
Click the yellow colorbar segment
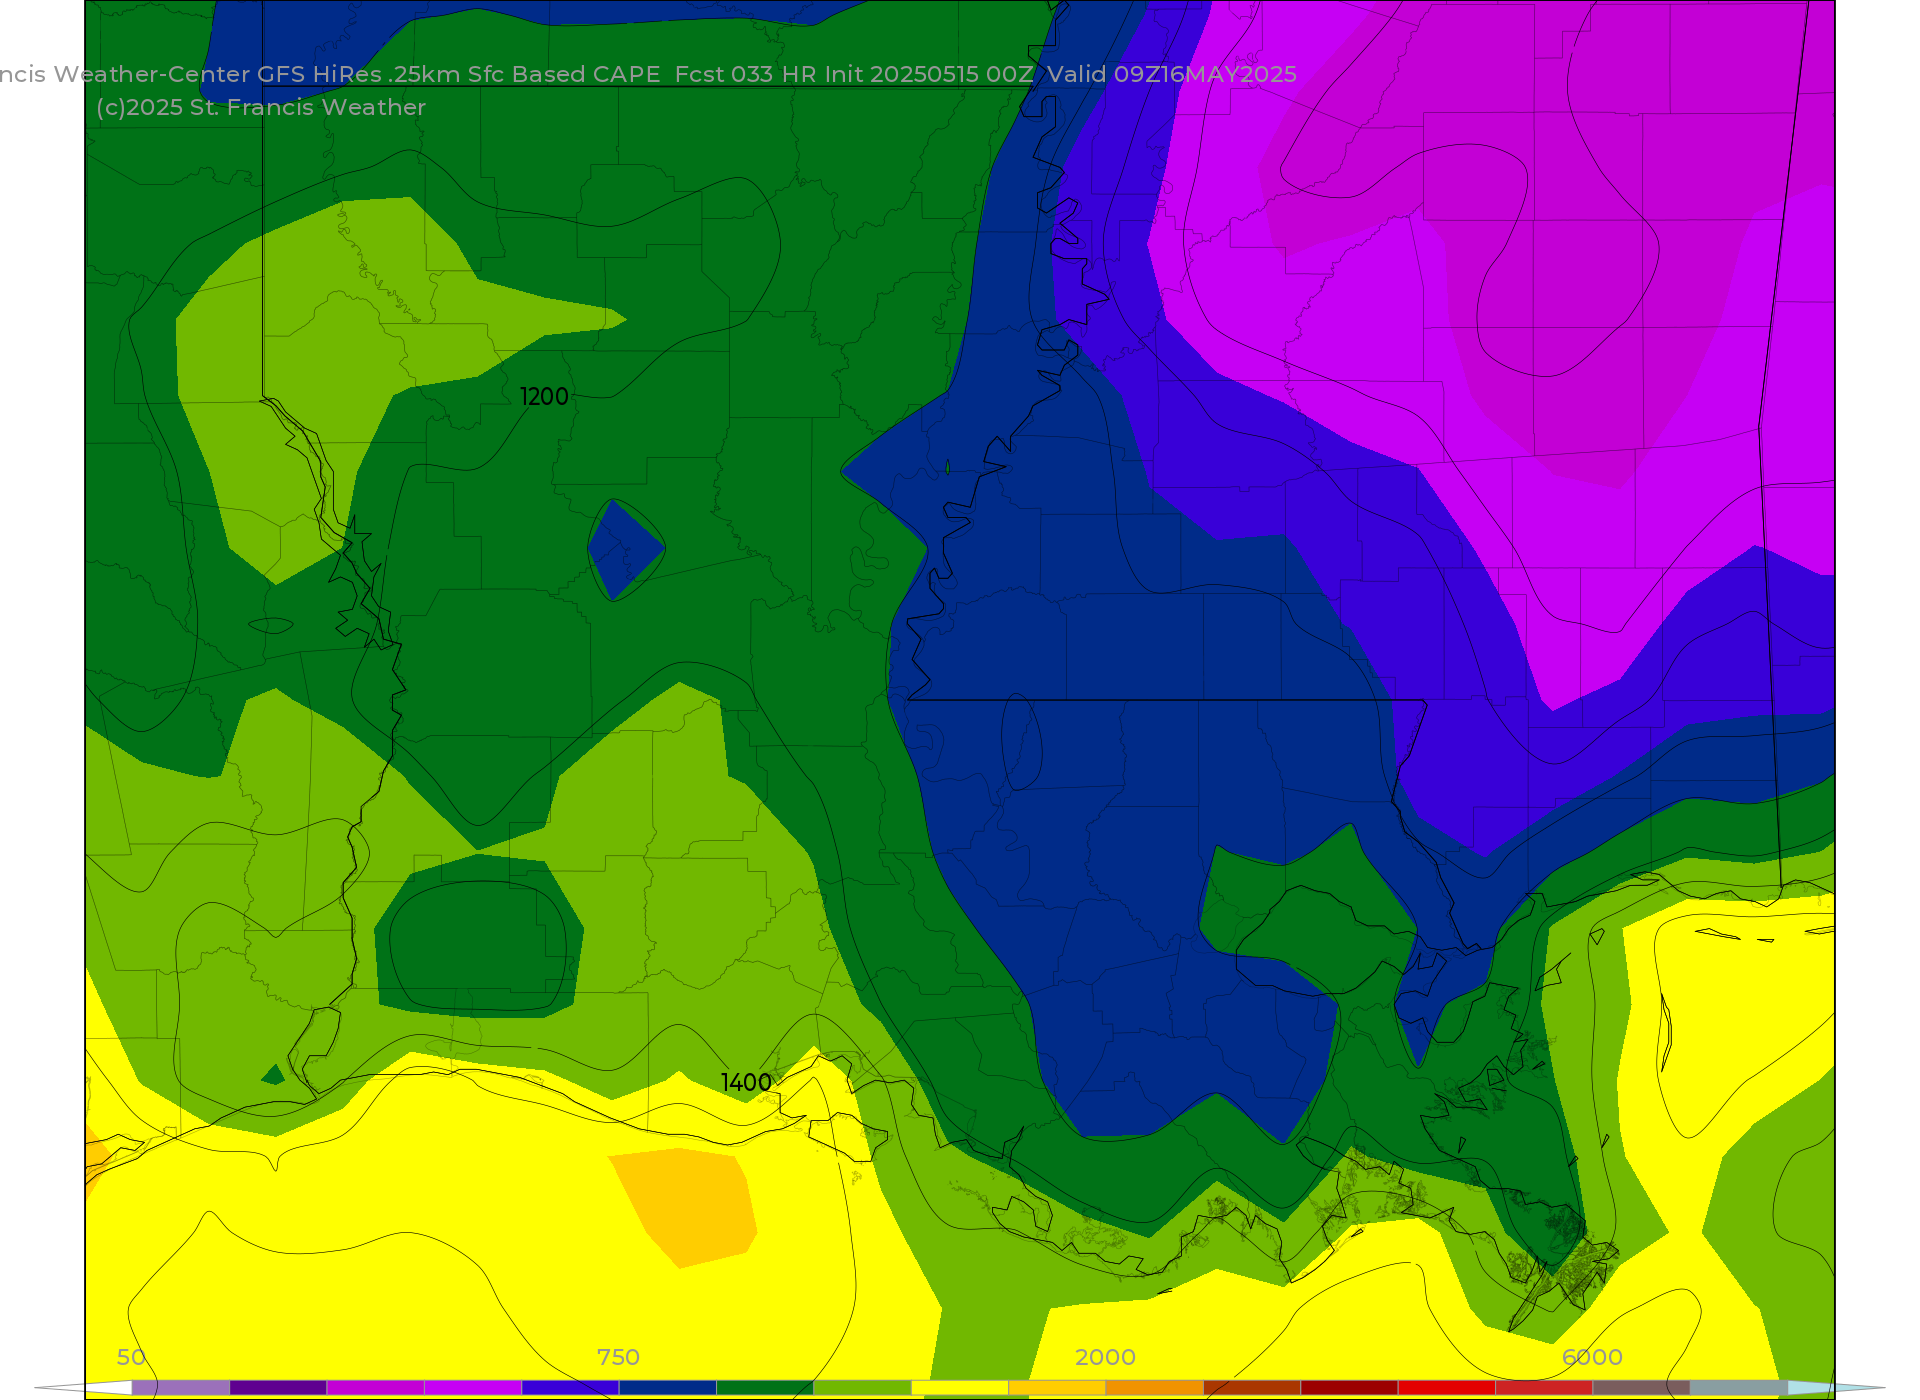tap(960, 1388)
